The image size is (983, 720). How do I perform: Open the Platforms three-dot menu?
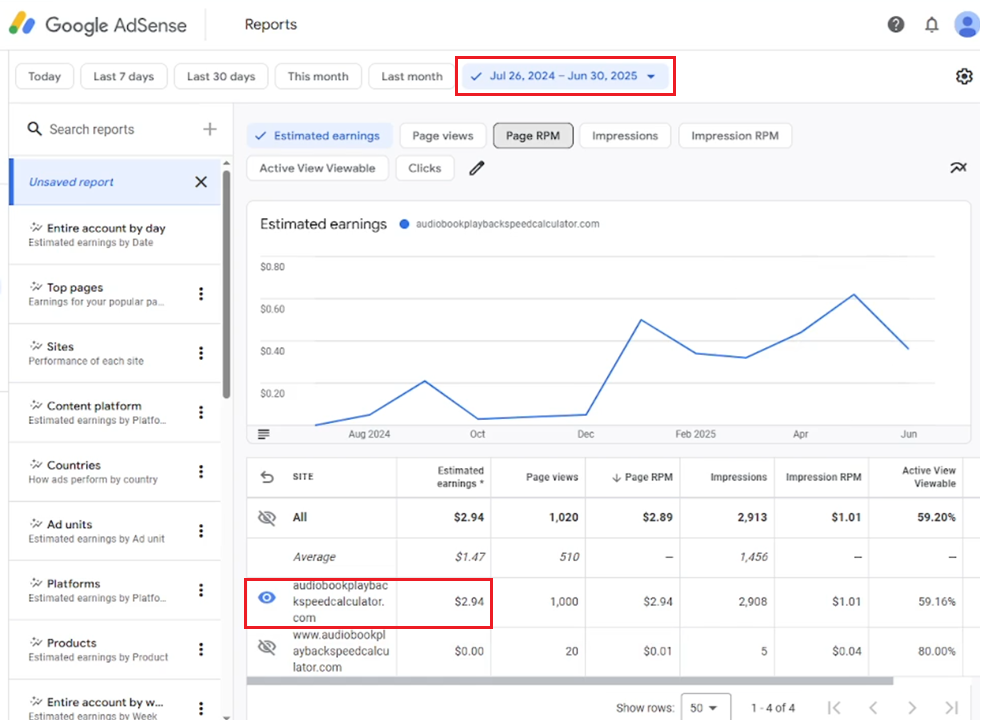(201, 590)
